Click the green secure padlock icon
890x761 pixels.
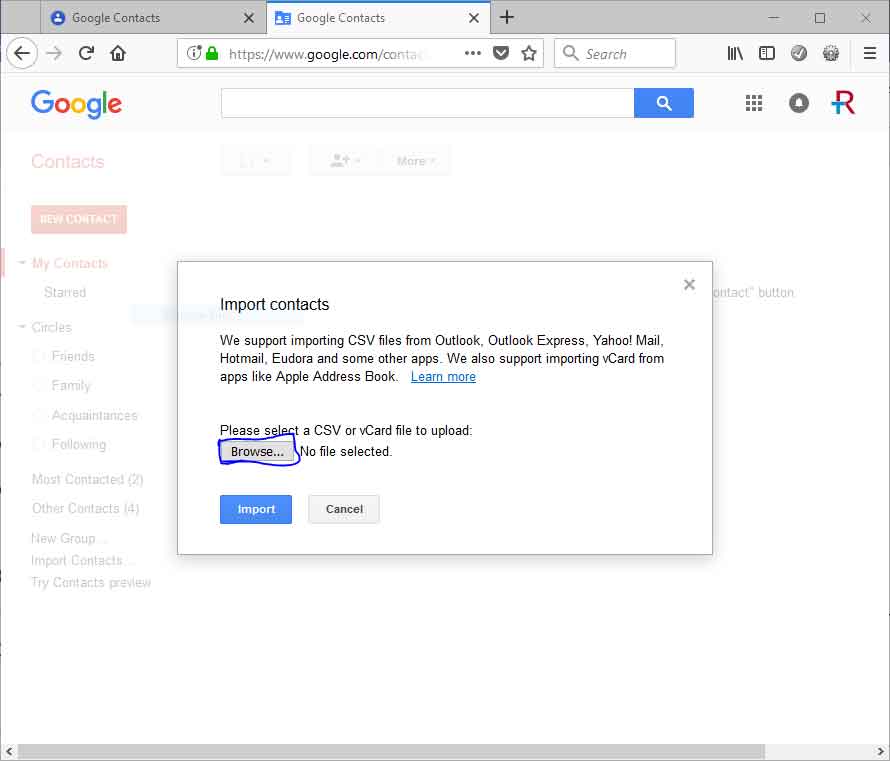(212, 53)
